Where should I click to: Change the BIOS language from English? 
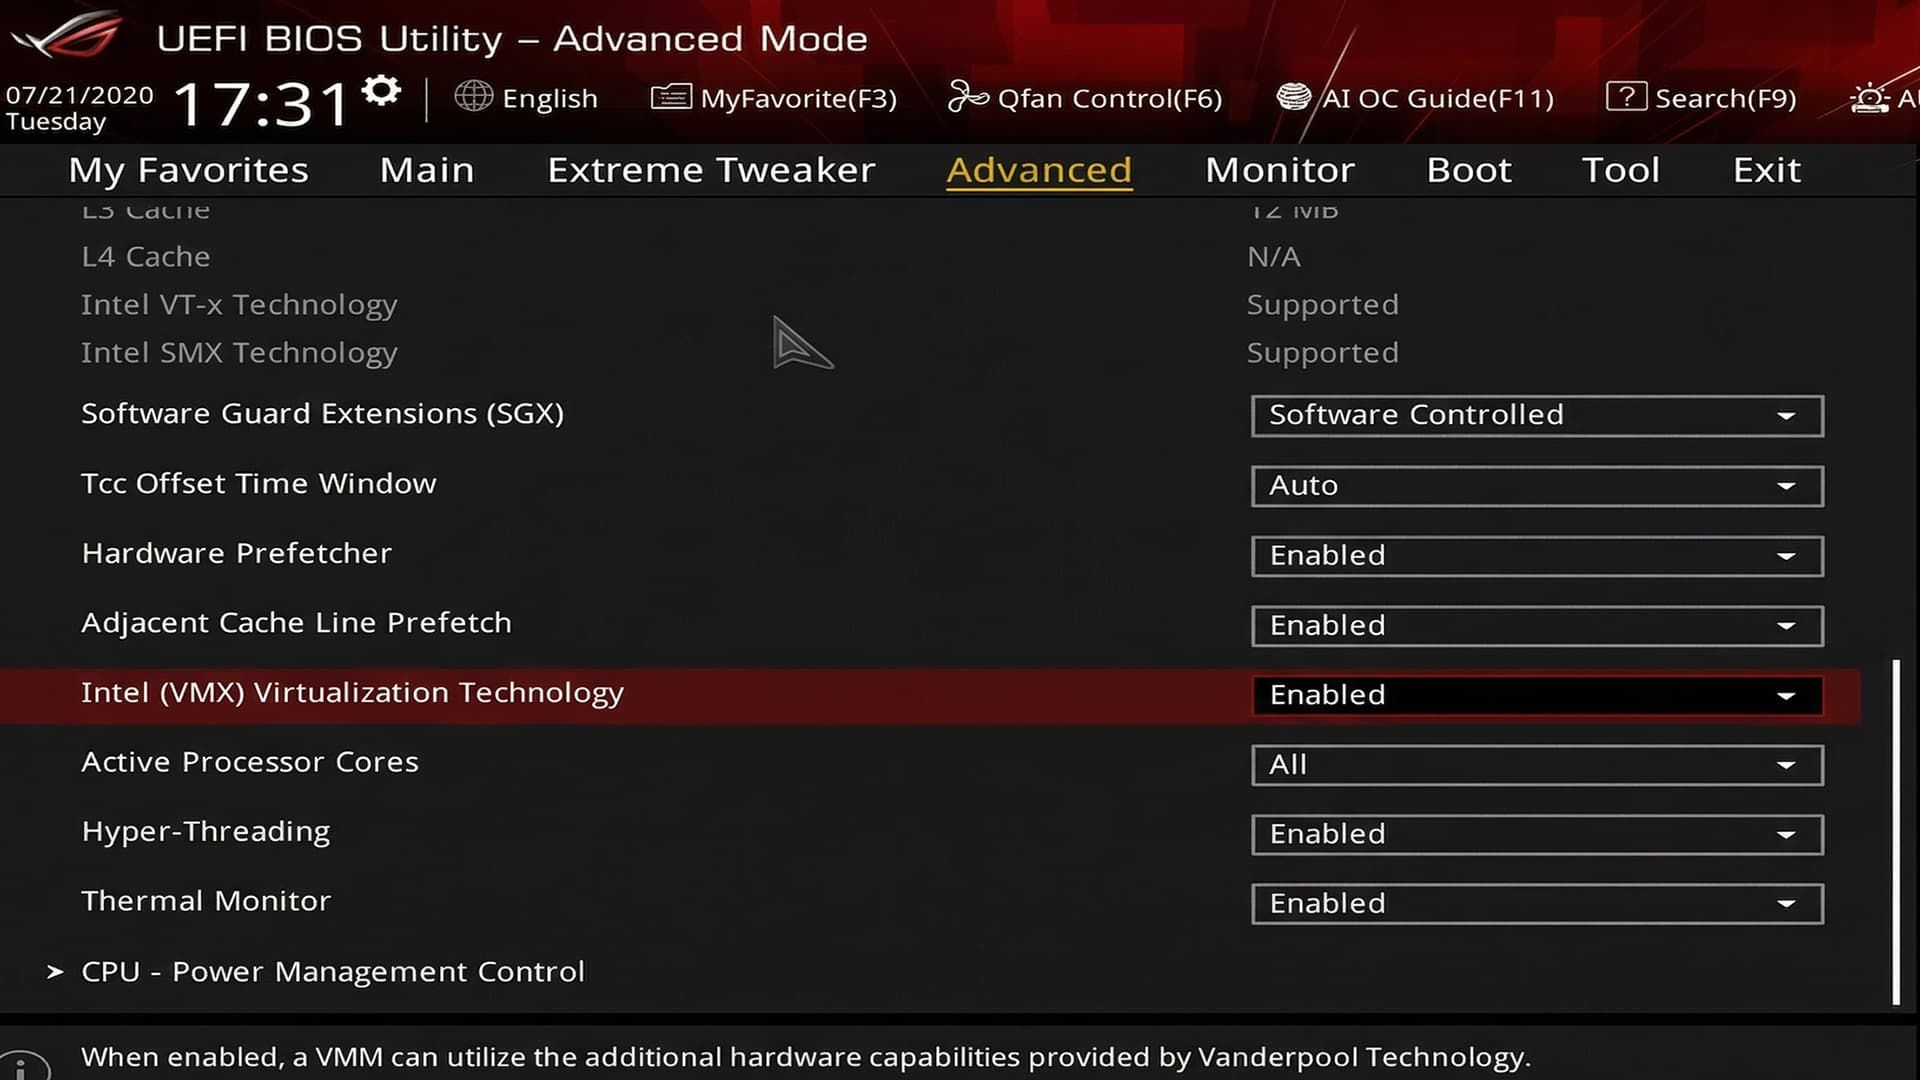coord(527,97)
